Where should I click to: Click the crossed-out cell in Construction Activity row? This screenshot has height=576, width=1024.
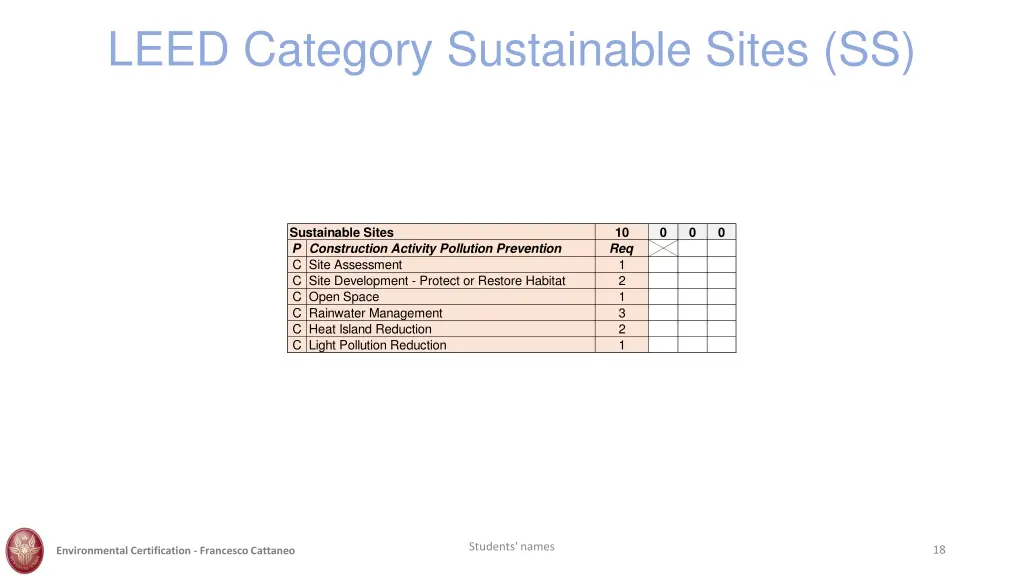(662, 249)
